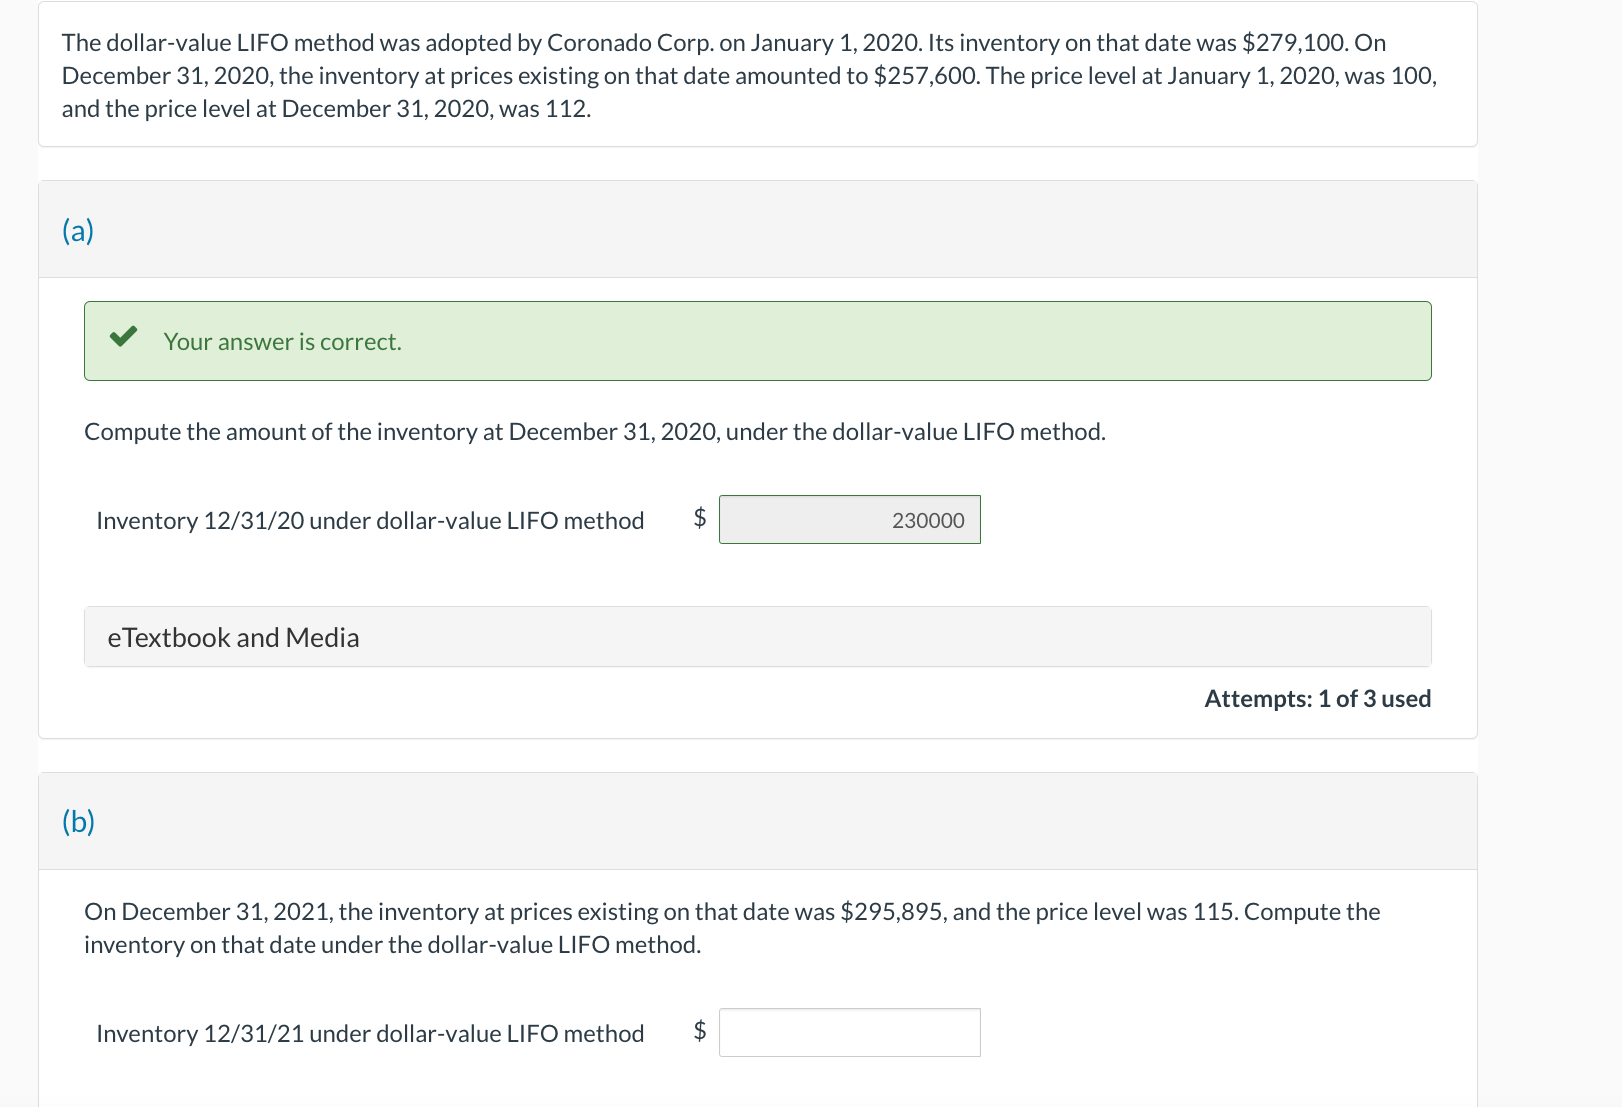Click the dollar sign before the part (b) answer box
The image size is (1622, 1107).
point(699,1032)
